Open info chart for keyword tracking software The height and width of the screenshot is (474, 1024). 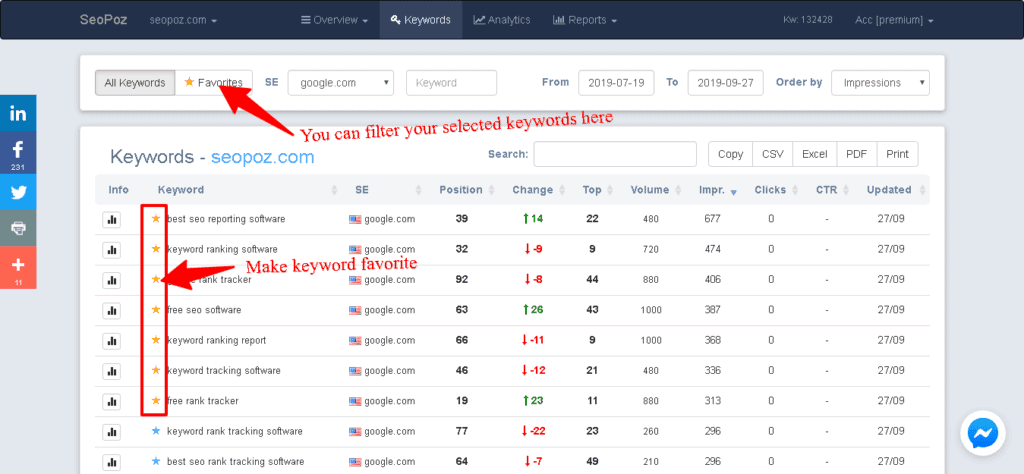(x=112, y=371)
